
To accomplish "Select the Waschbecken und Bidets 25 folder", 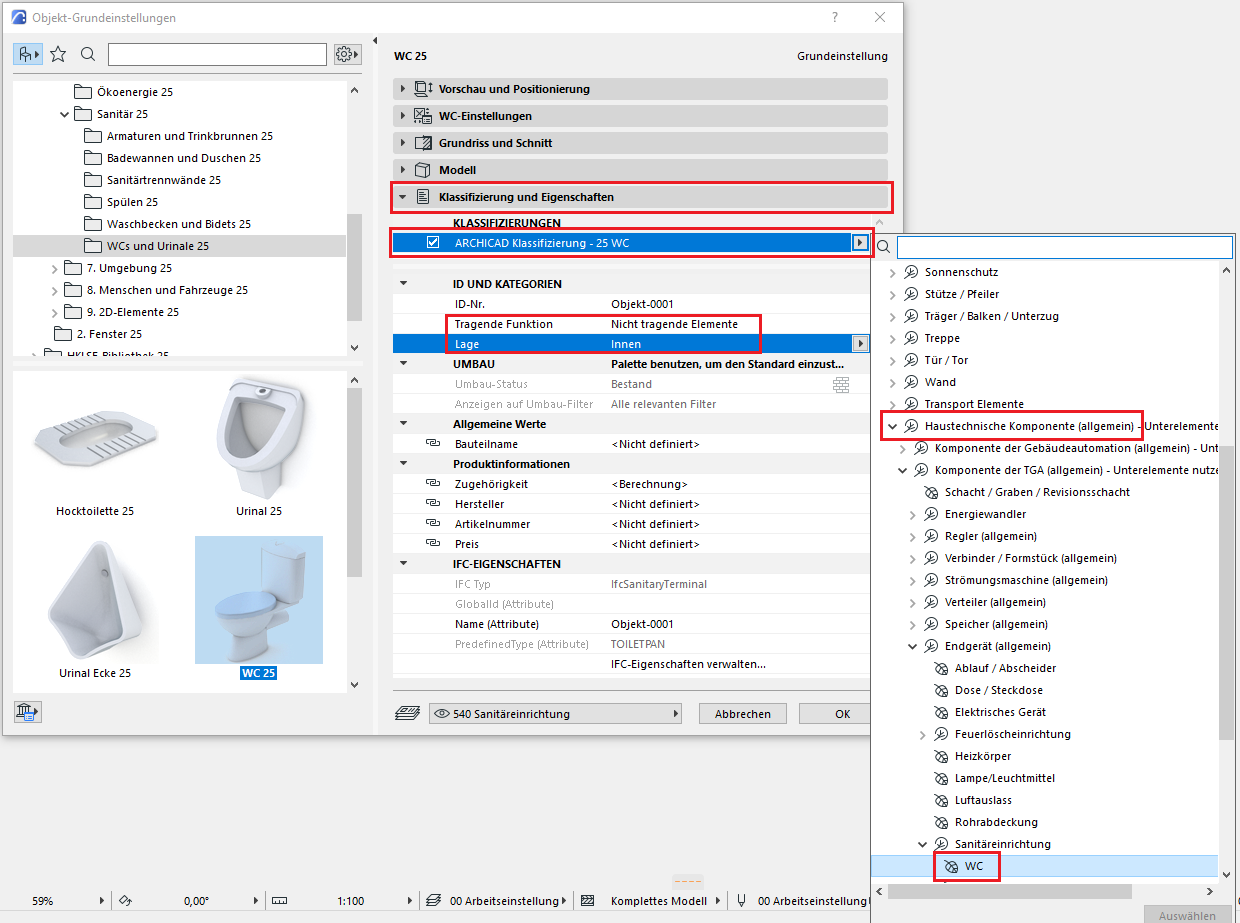I will 178,224.
